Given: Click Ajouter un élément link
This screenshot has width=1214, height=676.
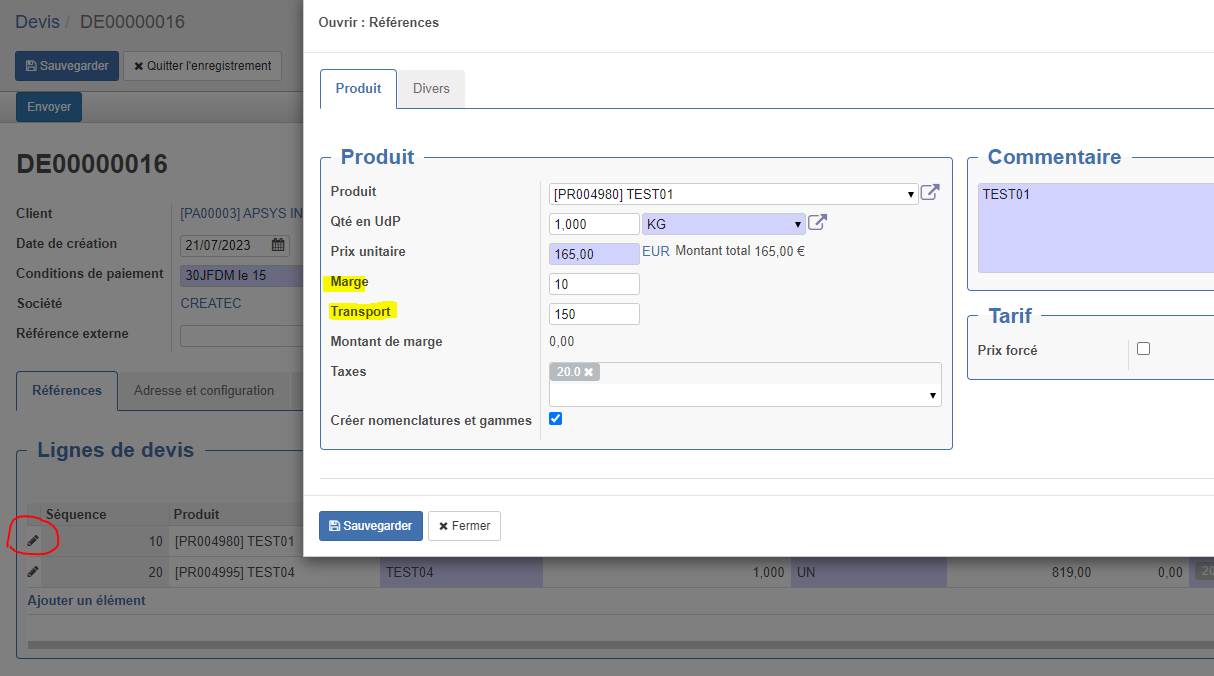Looking at the screenshot, I should 86,601.
